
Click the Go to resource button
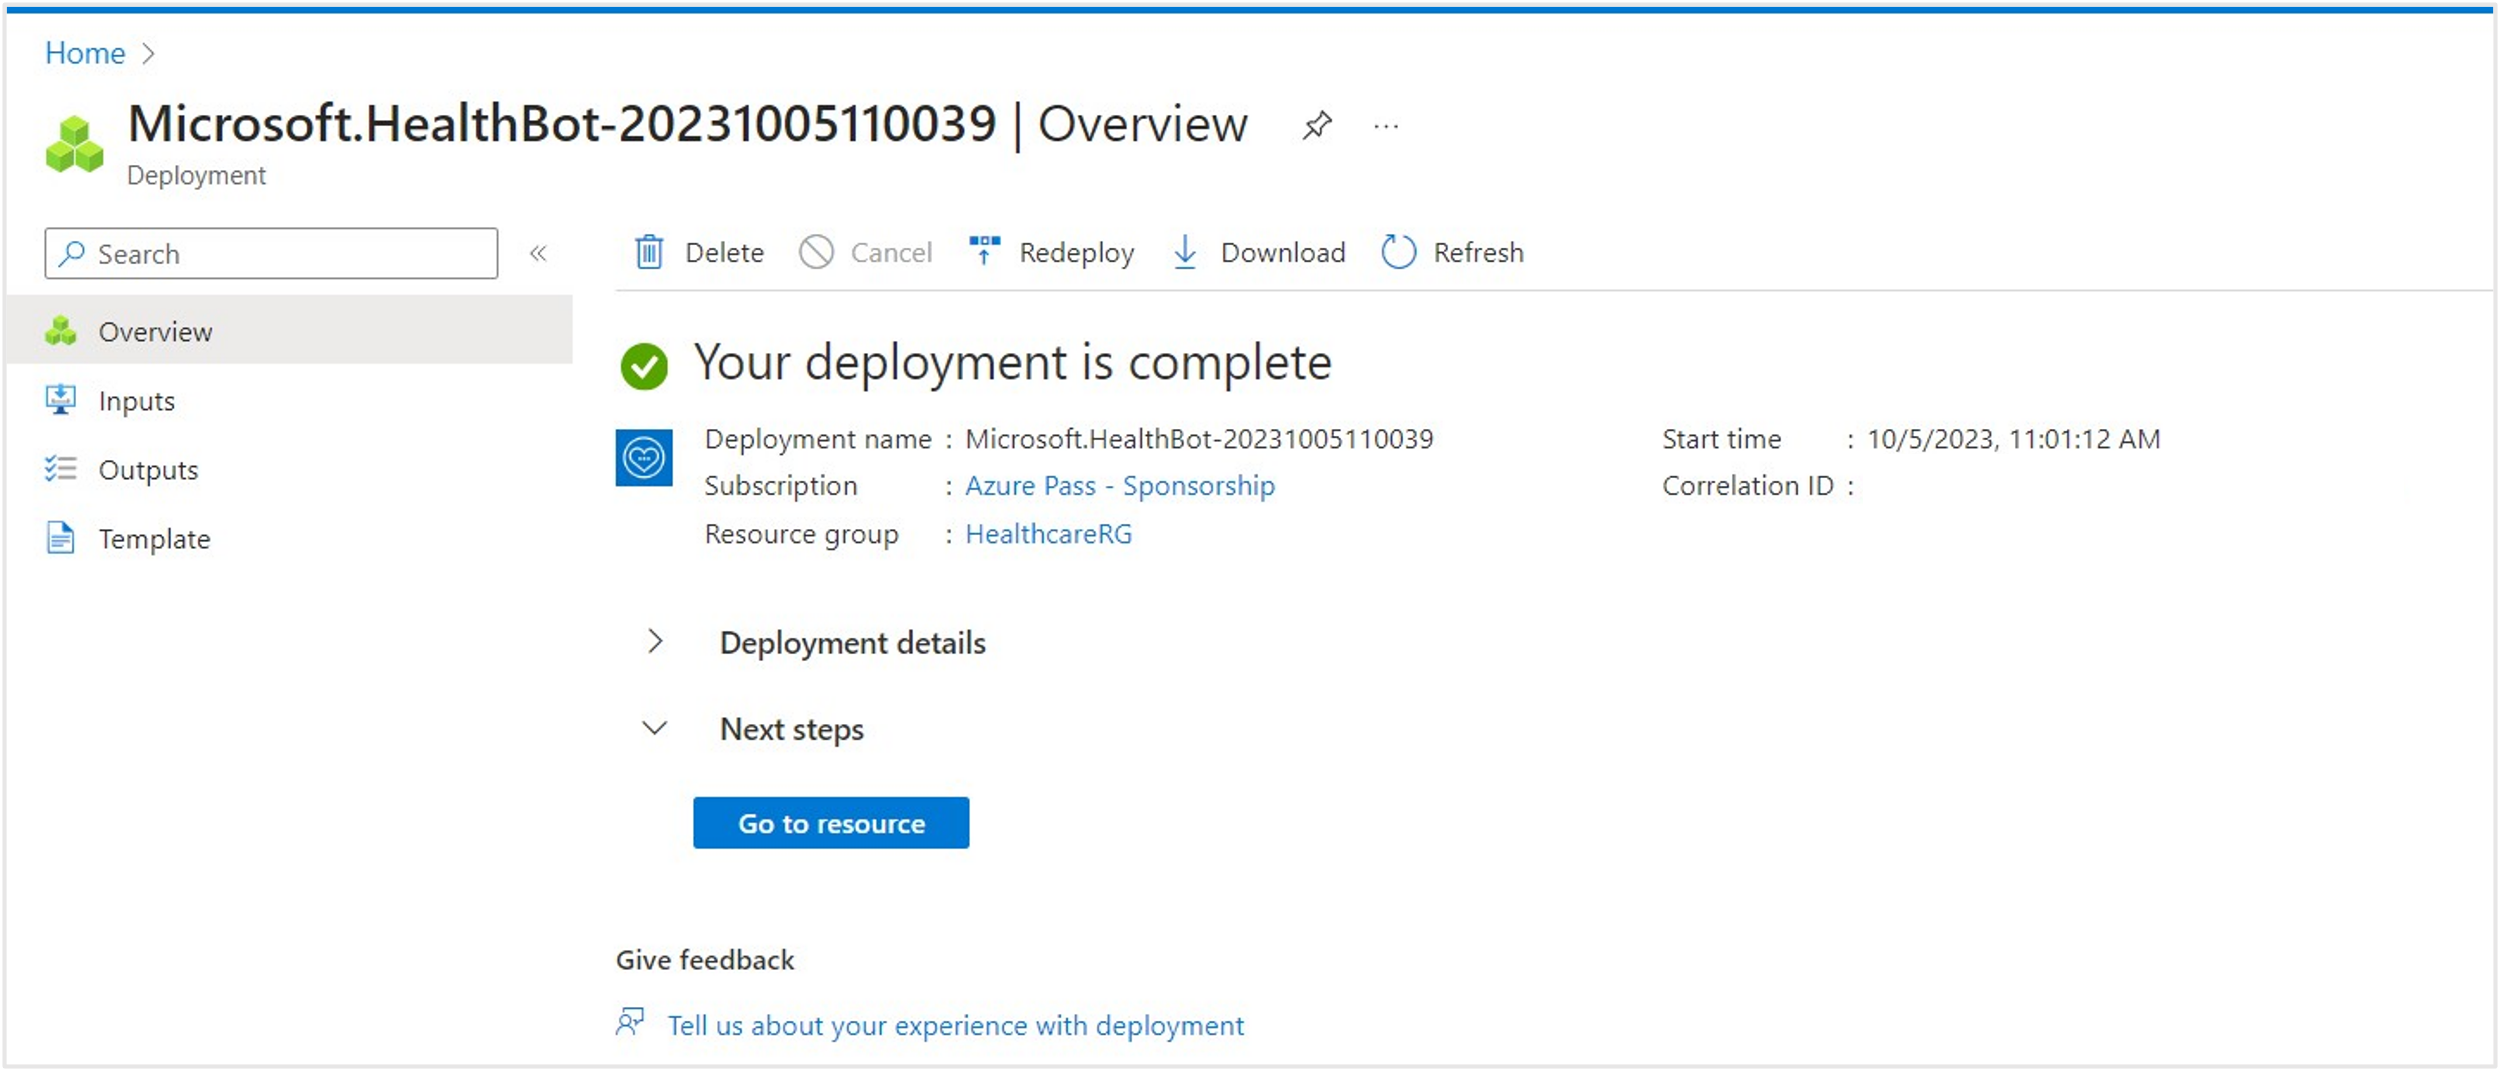point(831,823)
